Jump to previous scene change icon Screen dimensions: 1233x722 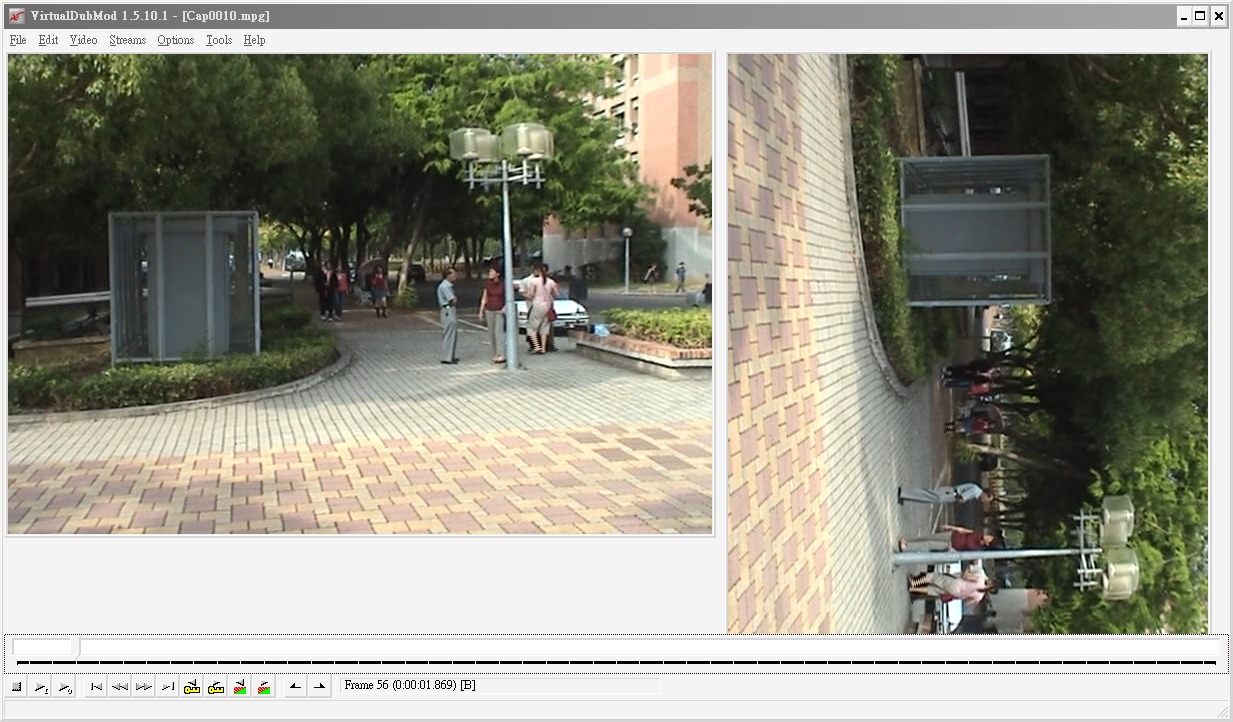[x=240, y=687]
